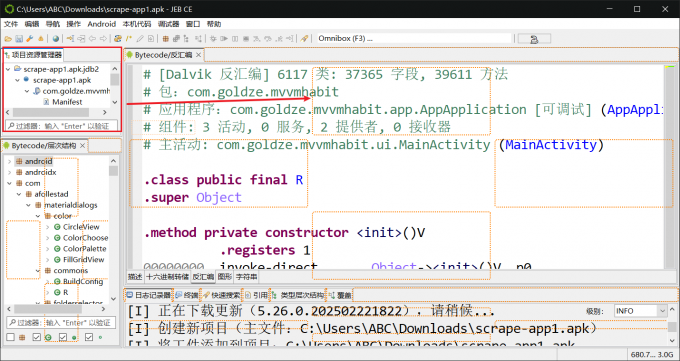Viewport: 680px width, 361px height.
Task: Click the globe toolbar icon
Action: tap(56, 39)
